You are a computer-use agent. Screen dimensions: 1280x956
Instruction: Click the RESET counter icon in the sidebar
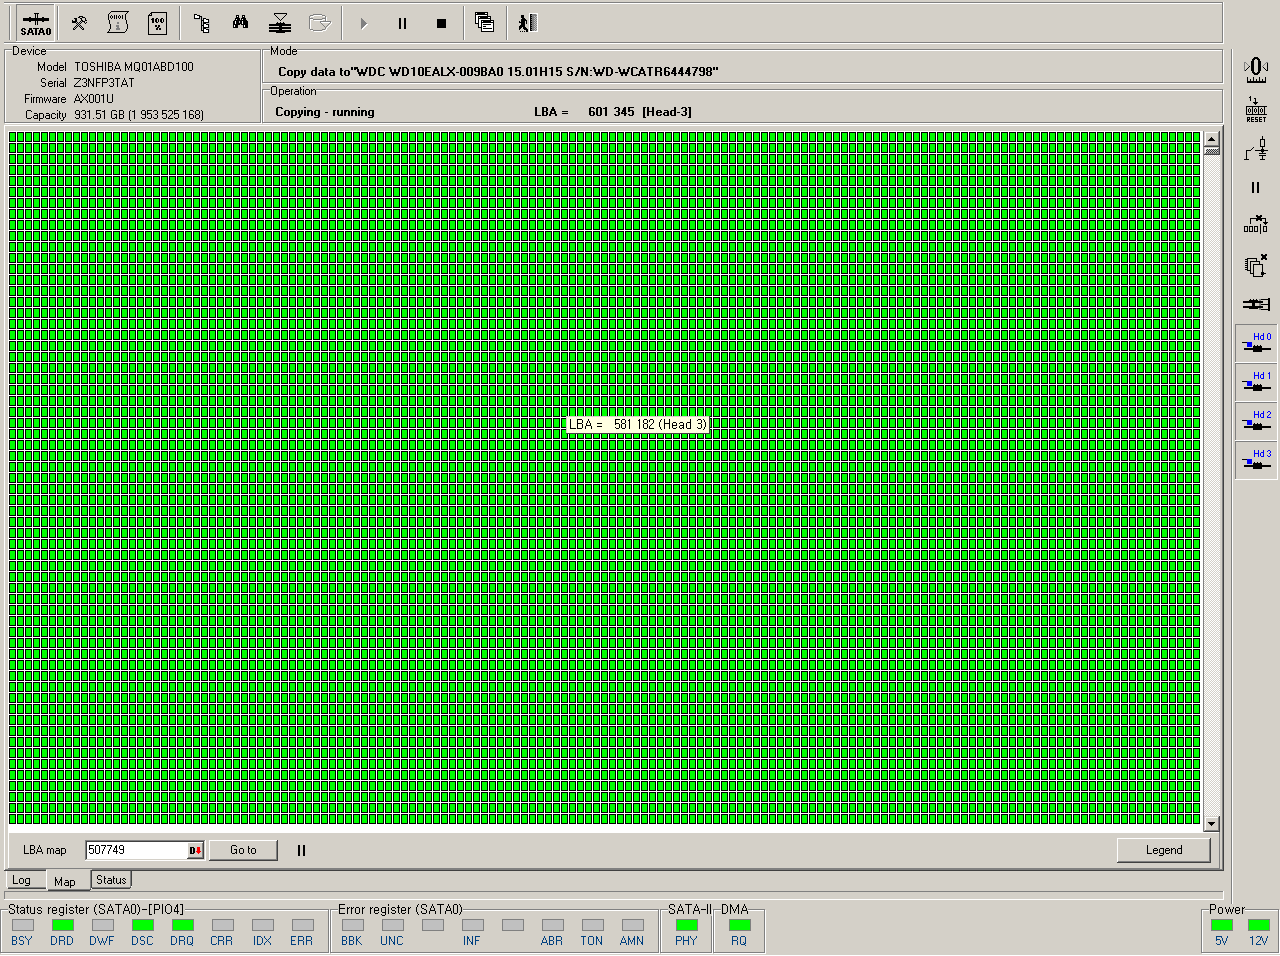coord(1256,110)
